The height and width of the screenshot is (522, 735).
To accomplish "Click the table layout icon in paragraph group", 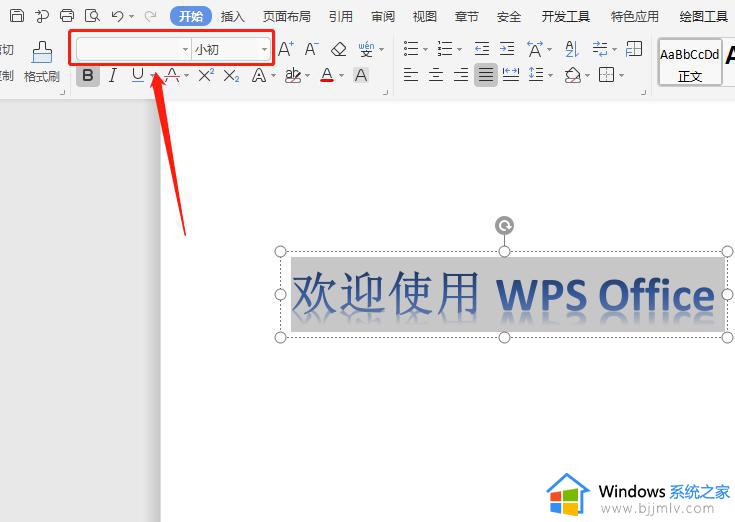I will click(634, 49).
